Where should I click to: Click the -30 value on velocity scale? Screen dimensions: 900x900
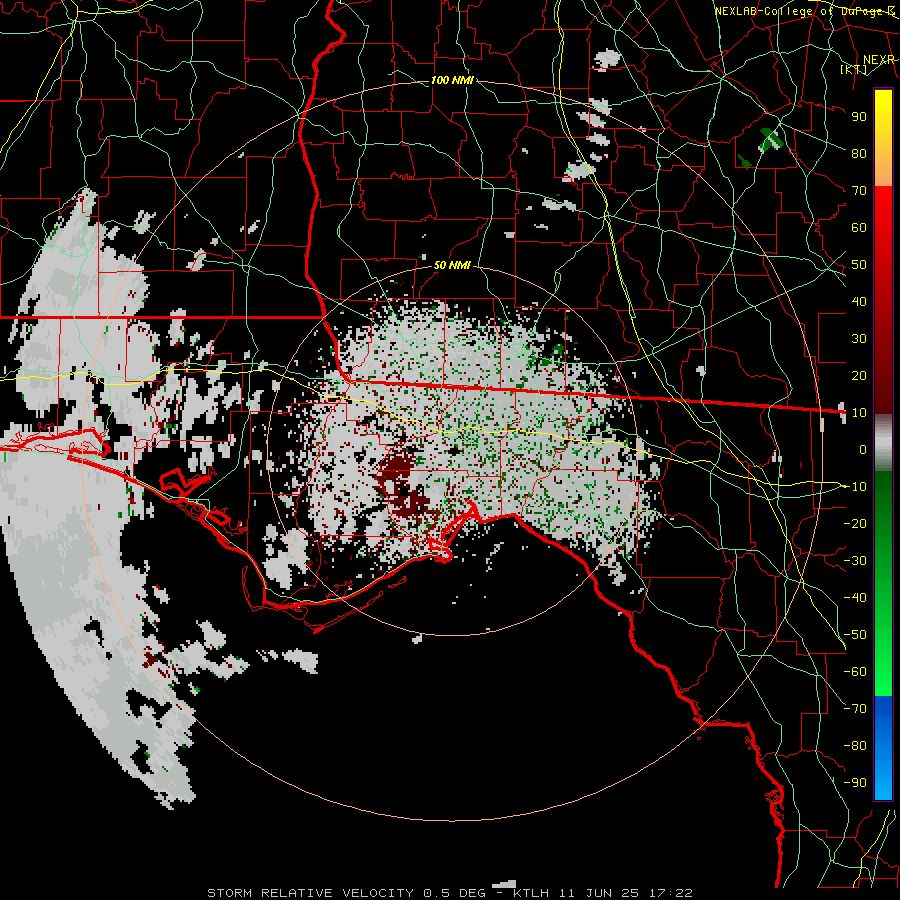tap(855, 561)
